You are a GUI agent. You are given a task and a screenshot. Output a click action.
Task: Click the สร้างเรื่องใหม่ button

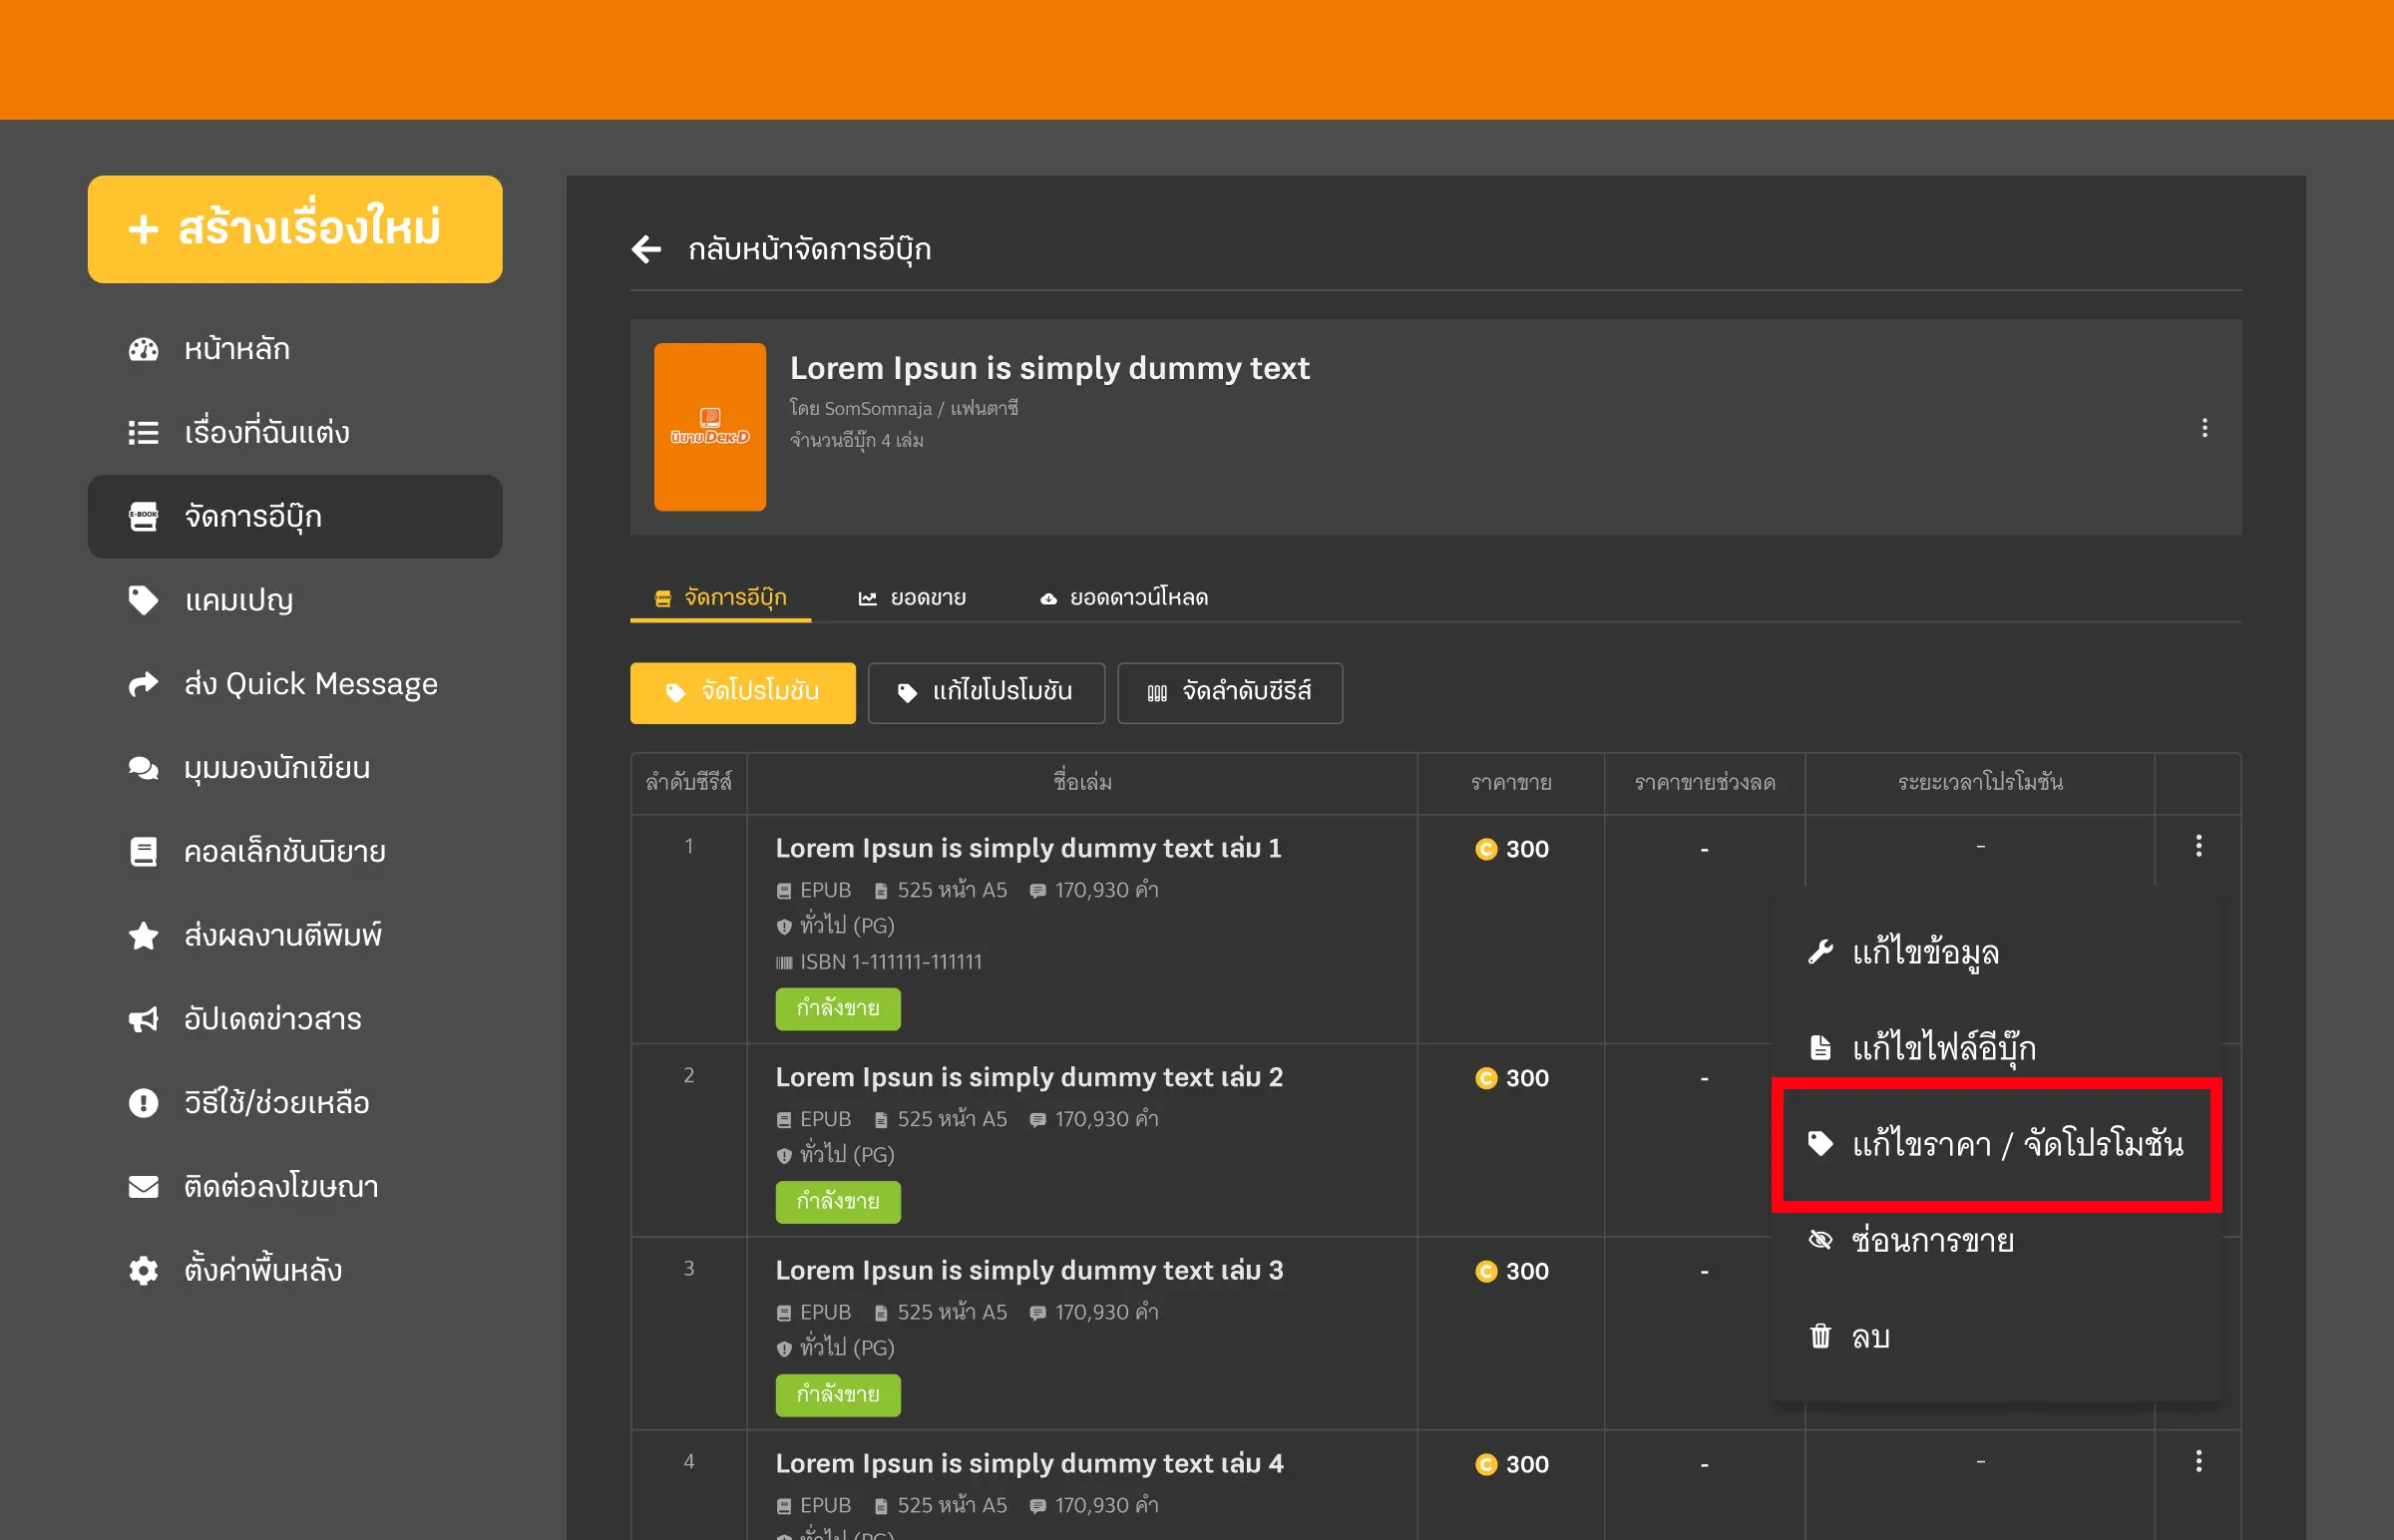tap(295, 229)
